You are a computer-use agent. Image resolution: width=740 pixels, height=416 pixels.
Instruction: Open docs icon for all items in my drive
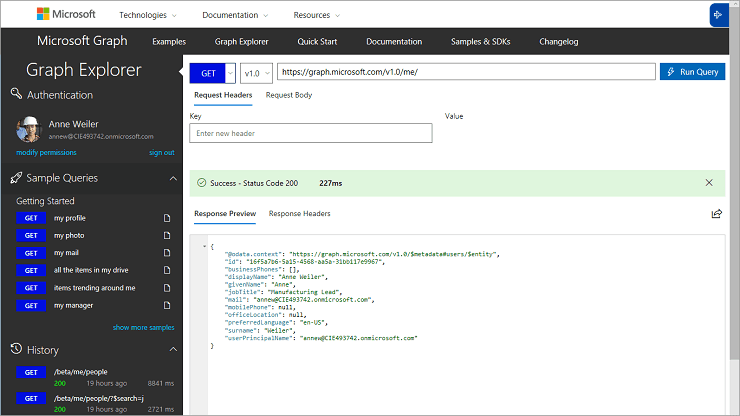[167, 270]
